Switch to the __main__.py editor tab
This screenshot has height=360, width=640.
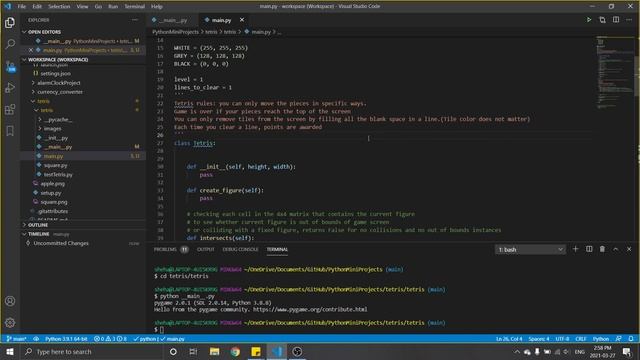173,20
